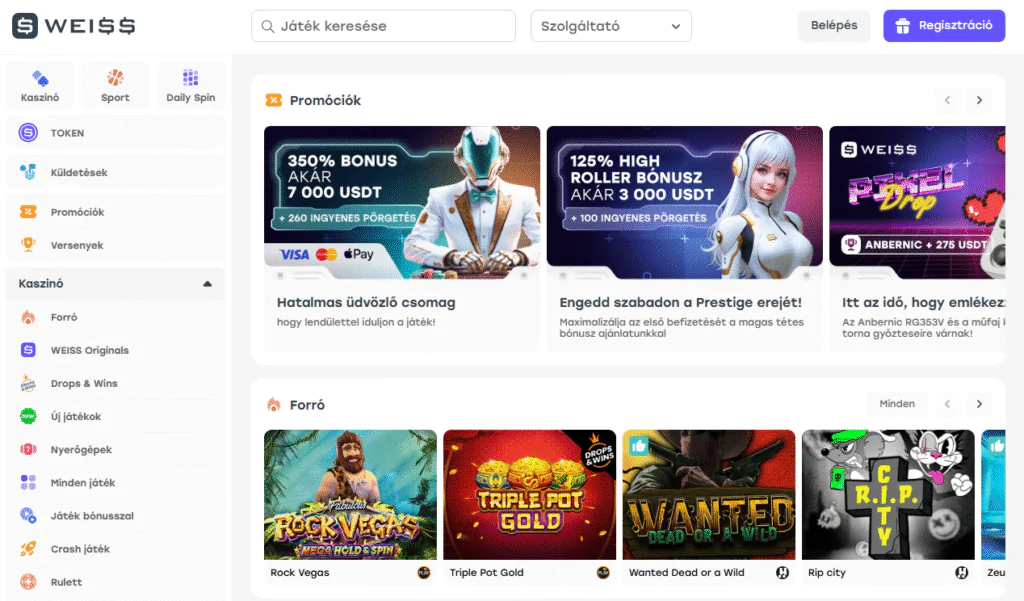Screen dimensions: 1024x601
Task: Click the provider logo beside Rock Vegas
Action: [424, 573]
